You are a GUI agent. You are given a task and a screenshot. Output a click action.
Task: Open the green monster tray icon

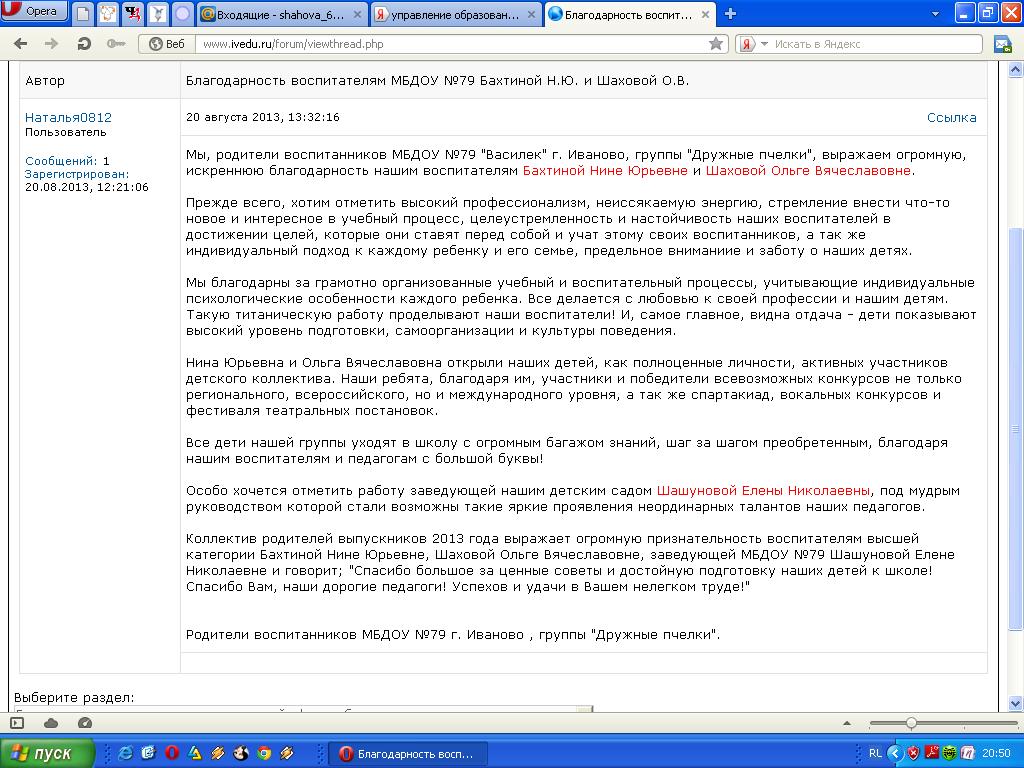pyautogui.click(x=950, y=753)
